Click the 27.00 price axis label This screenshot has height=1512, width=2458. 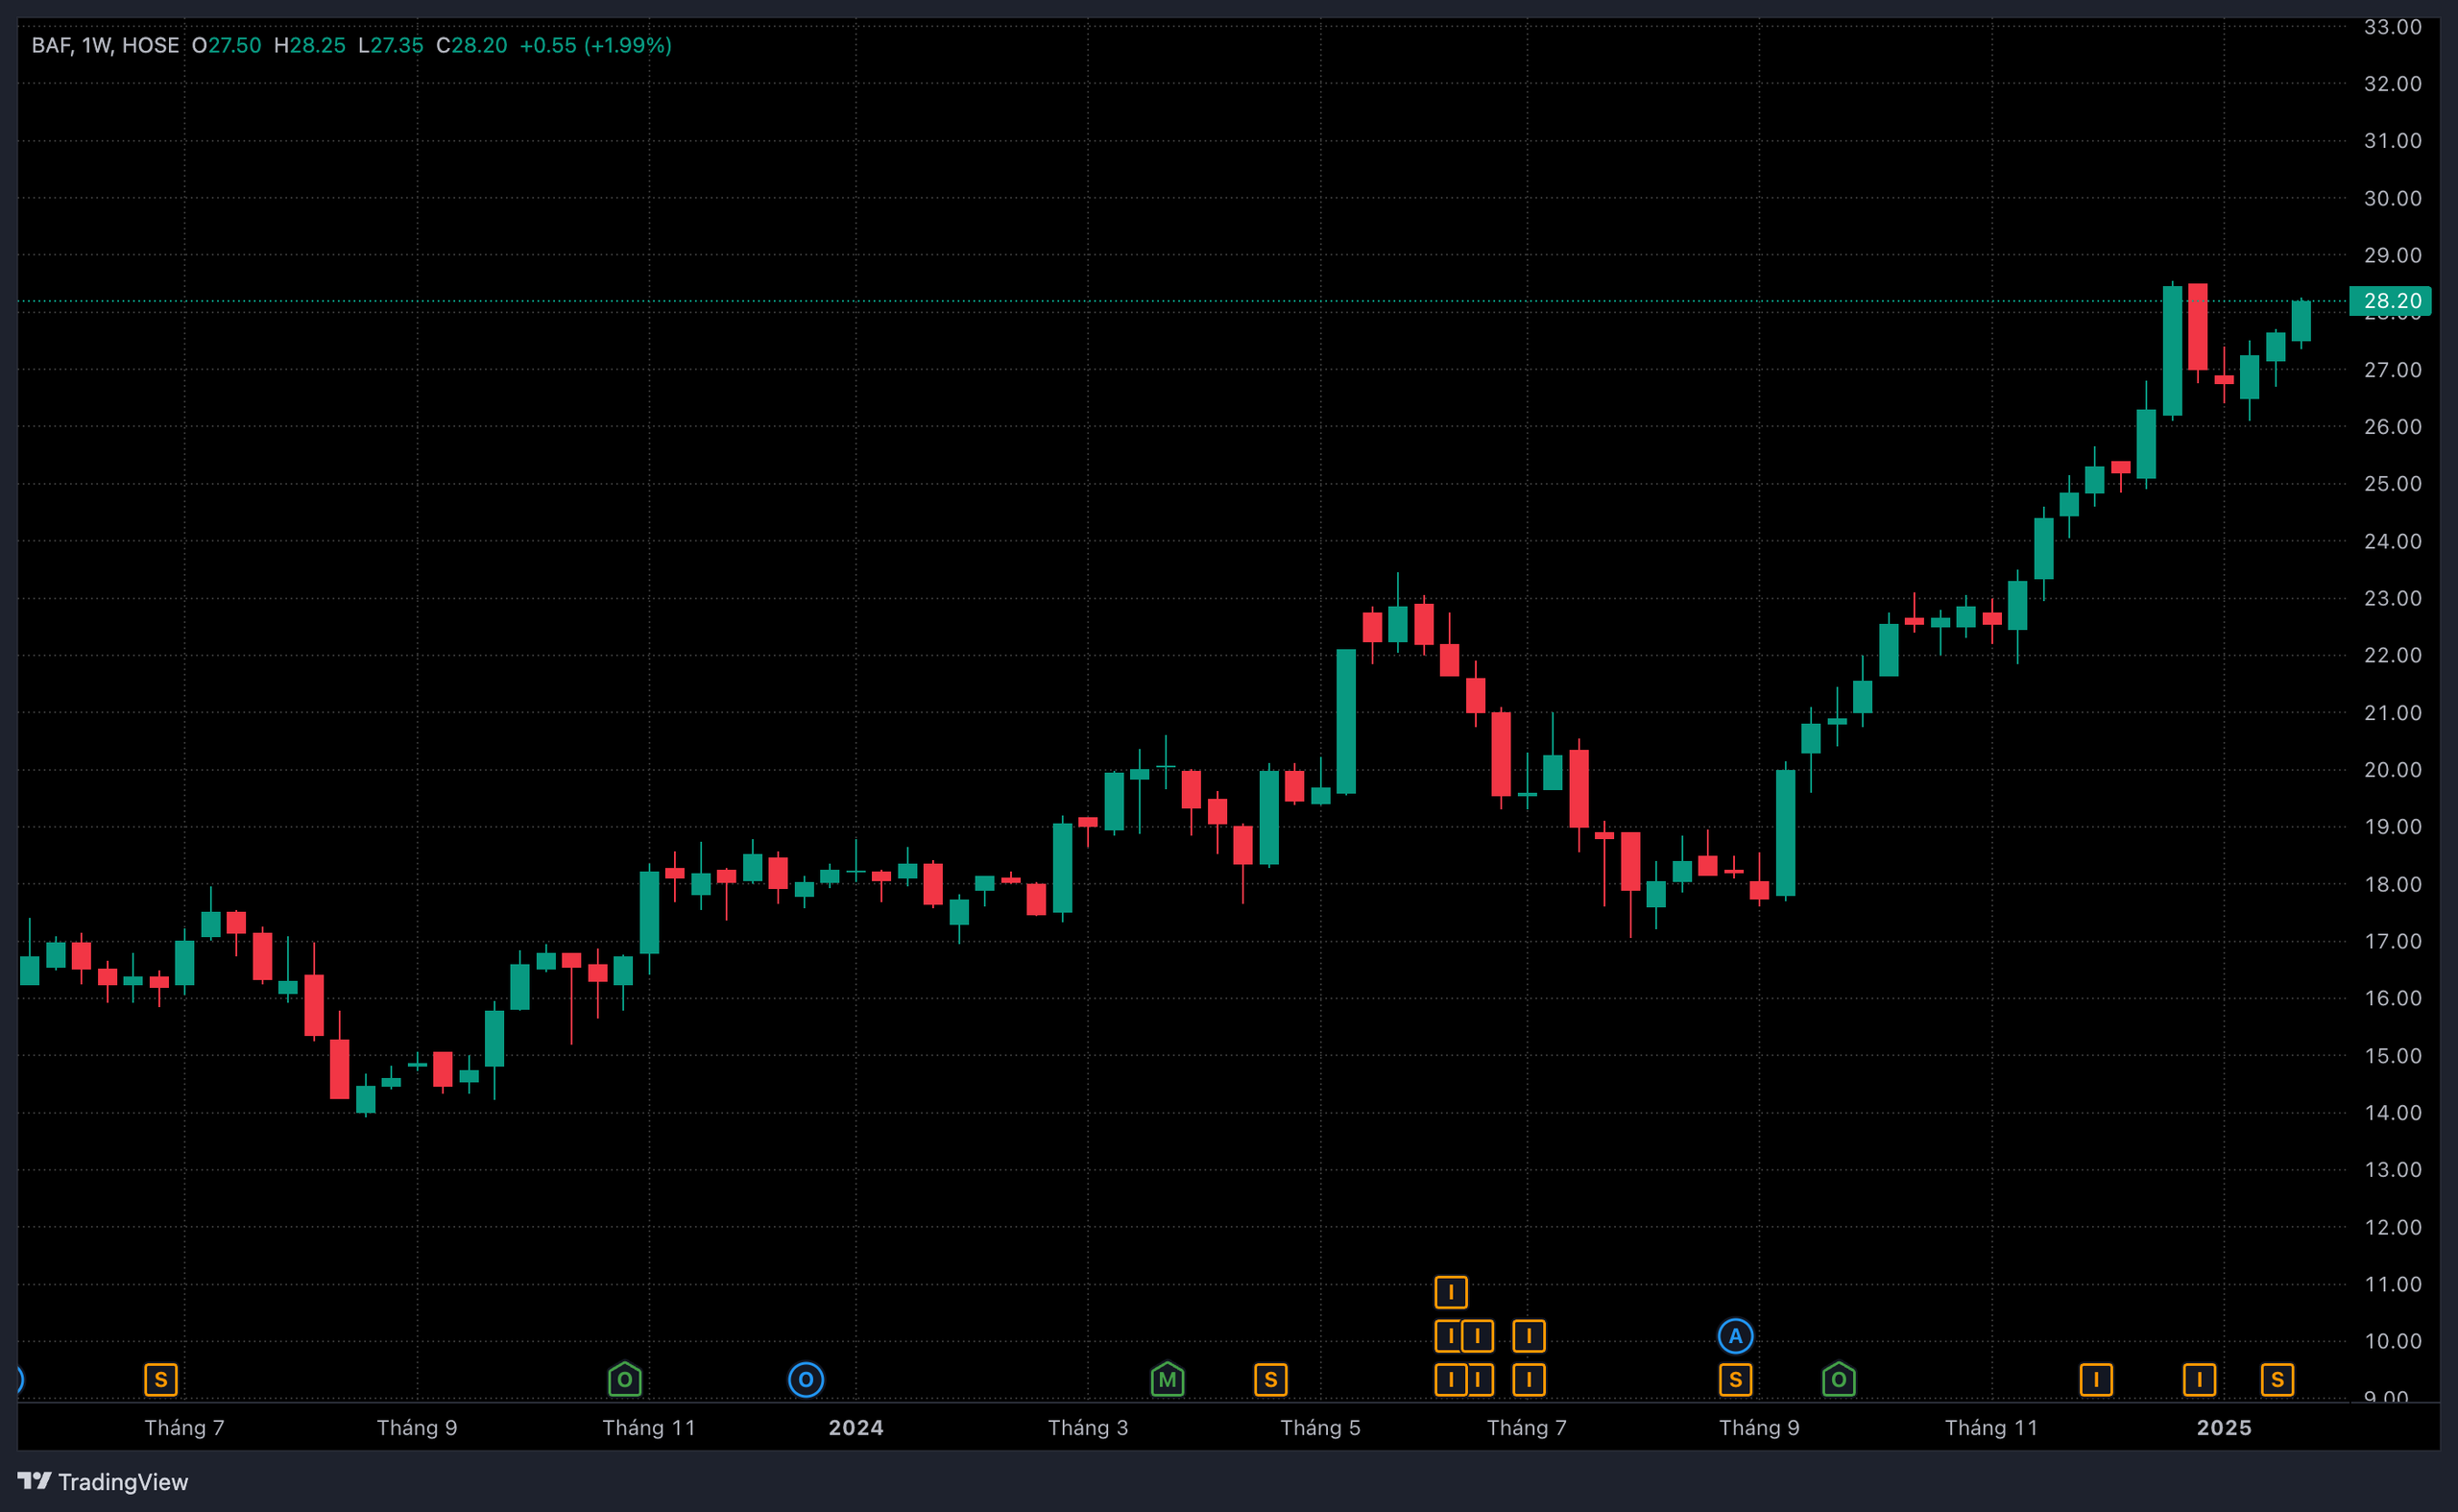click(2393, 370)
